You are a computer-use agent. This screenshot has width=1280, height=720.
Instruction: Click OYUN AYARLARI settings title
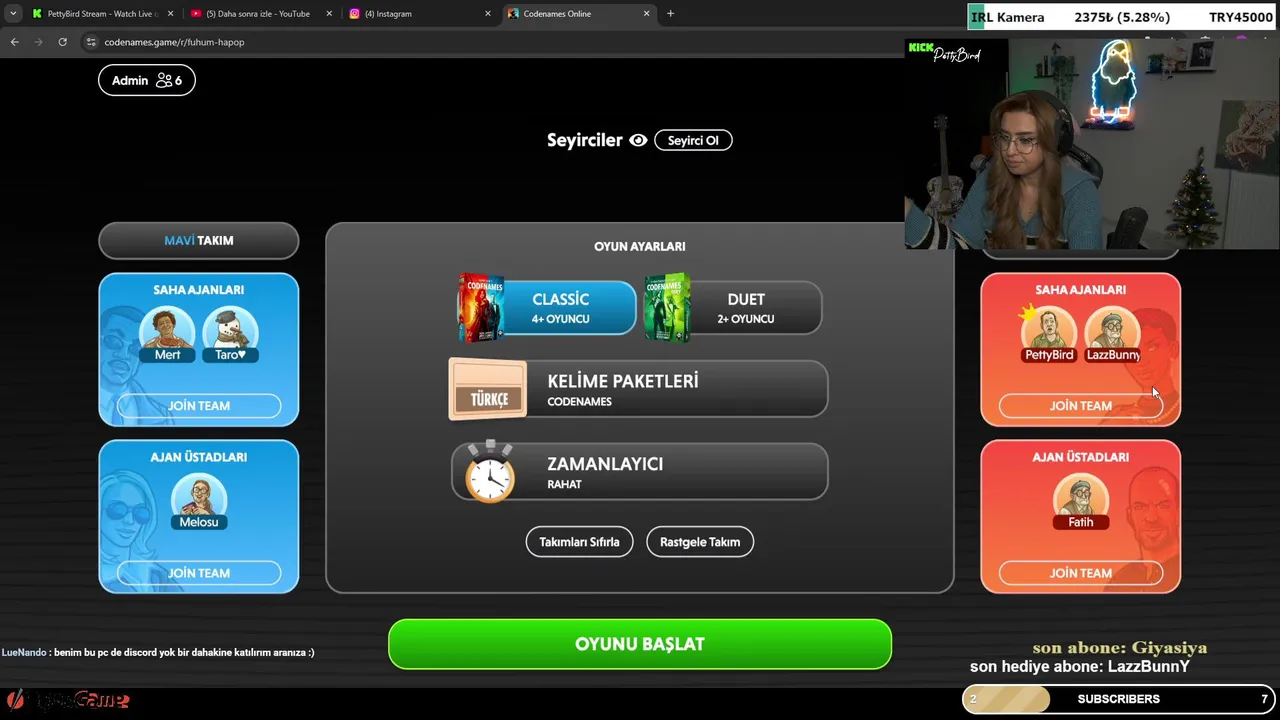tap(640, 246)
